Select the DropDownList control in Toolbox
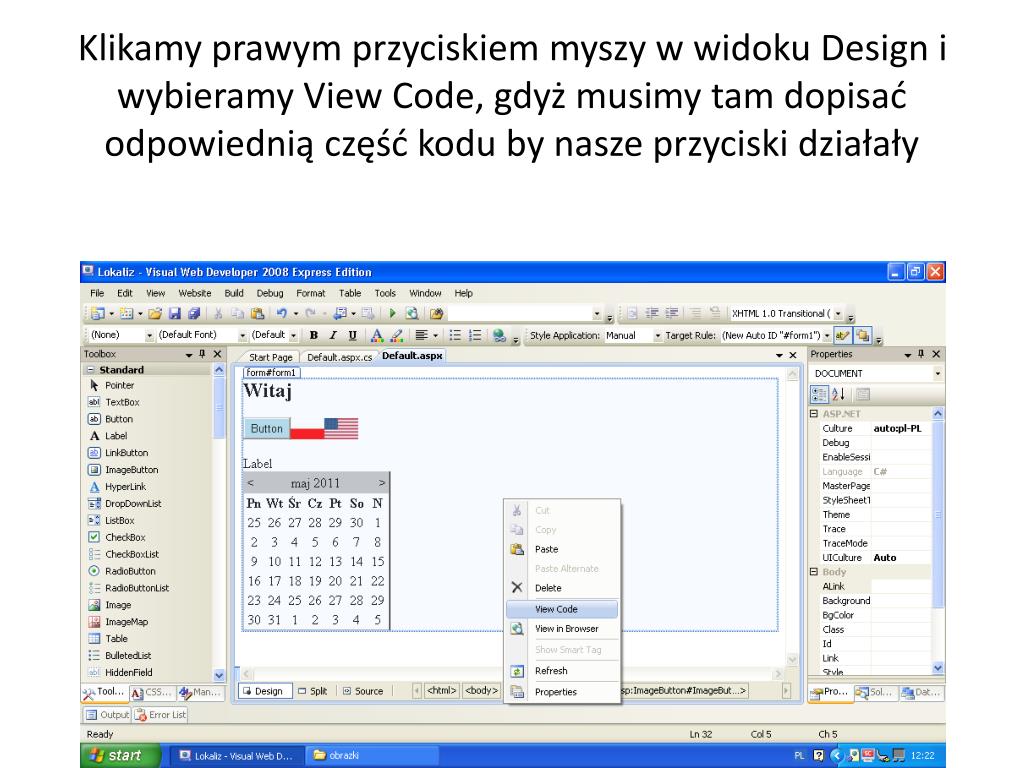 [x=133, y=504]
